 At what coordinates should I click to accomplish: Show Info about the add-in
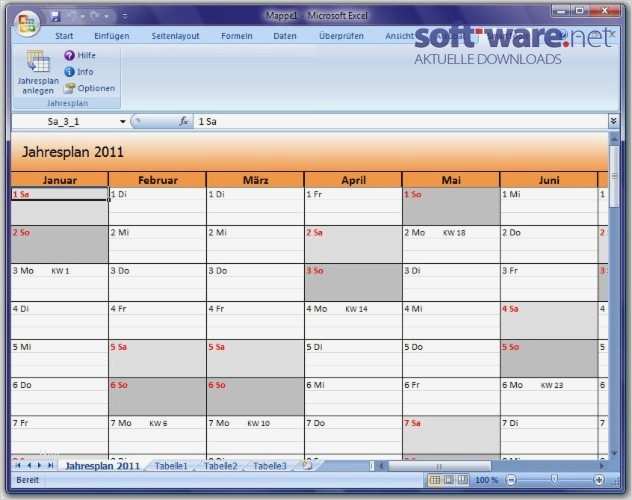tap(79, 72)
